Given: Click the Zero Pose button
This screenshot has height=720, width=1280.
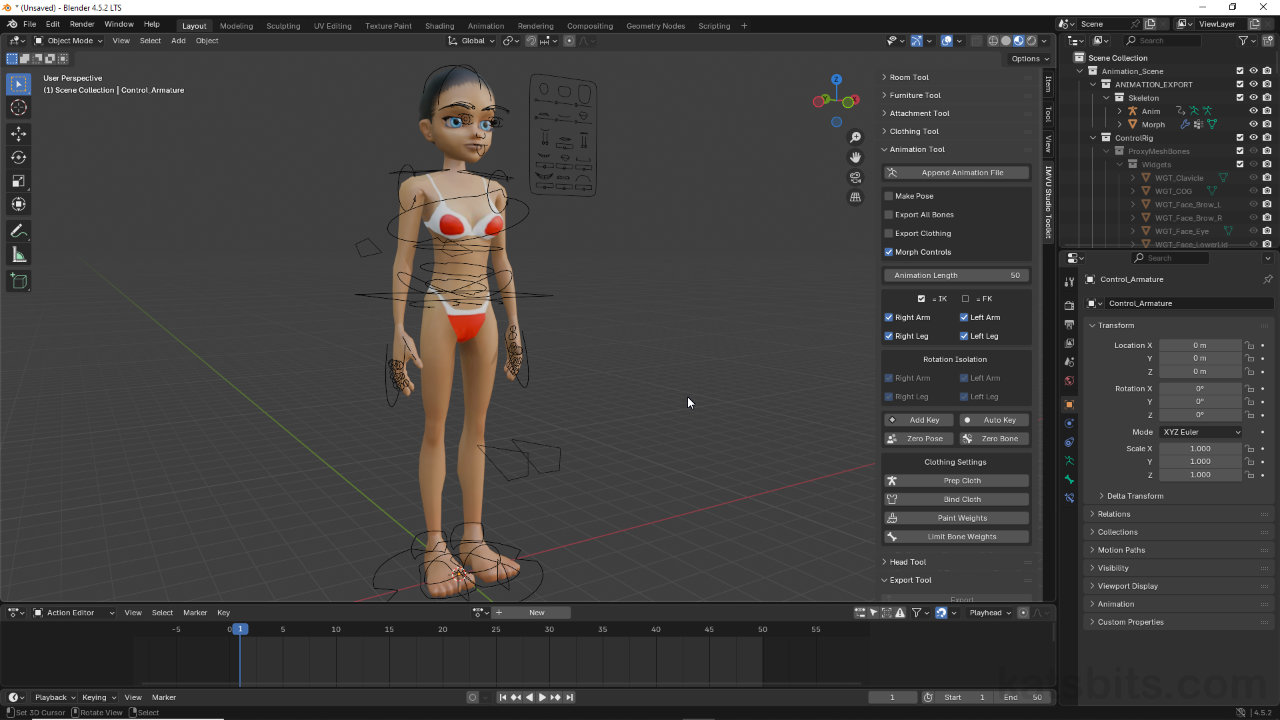Looking at the screenshot, I should point(919,439).
